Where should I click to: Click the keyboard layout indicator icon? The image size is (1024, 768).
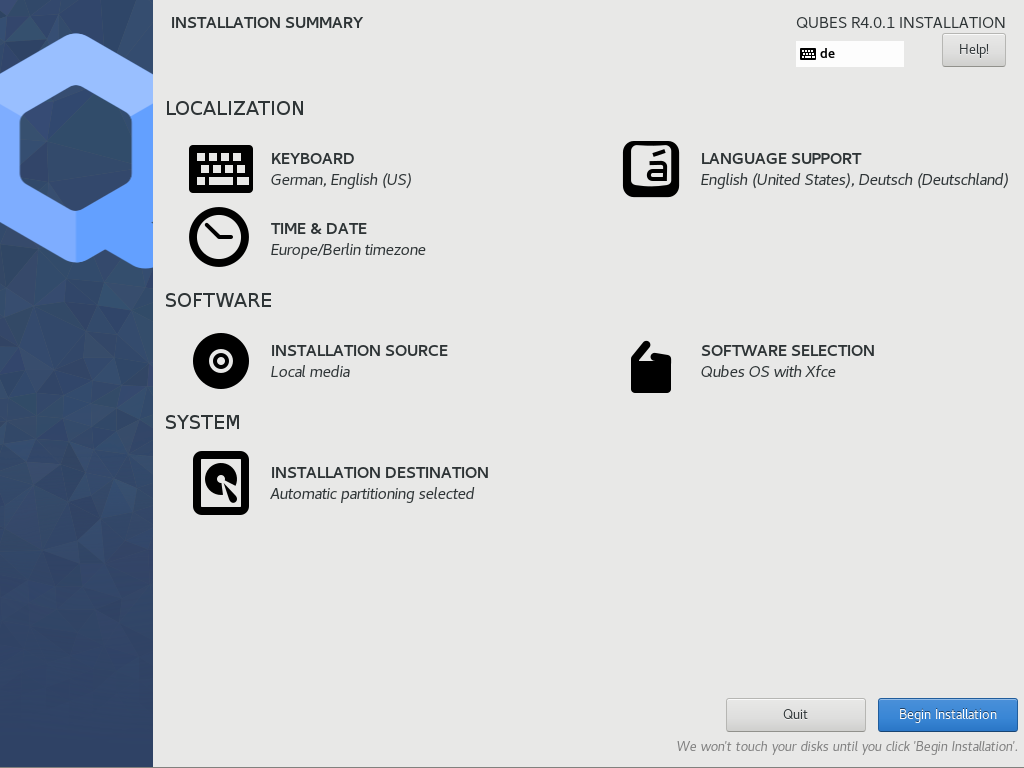click(808, 54)
